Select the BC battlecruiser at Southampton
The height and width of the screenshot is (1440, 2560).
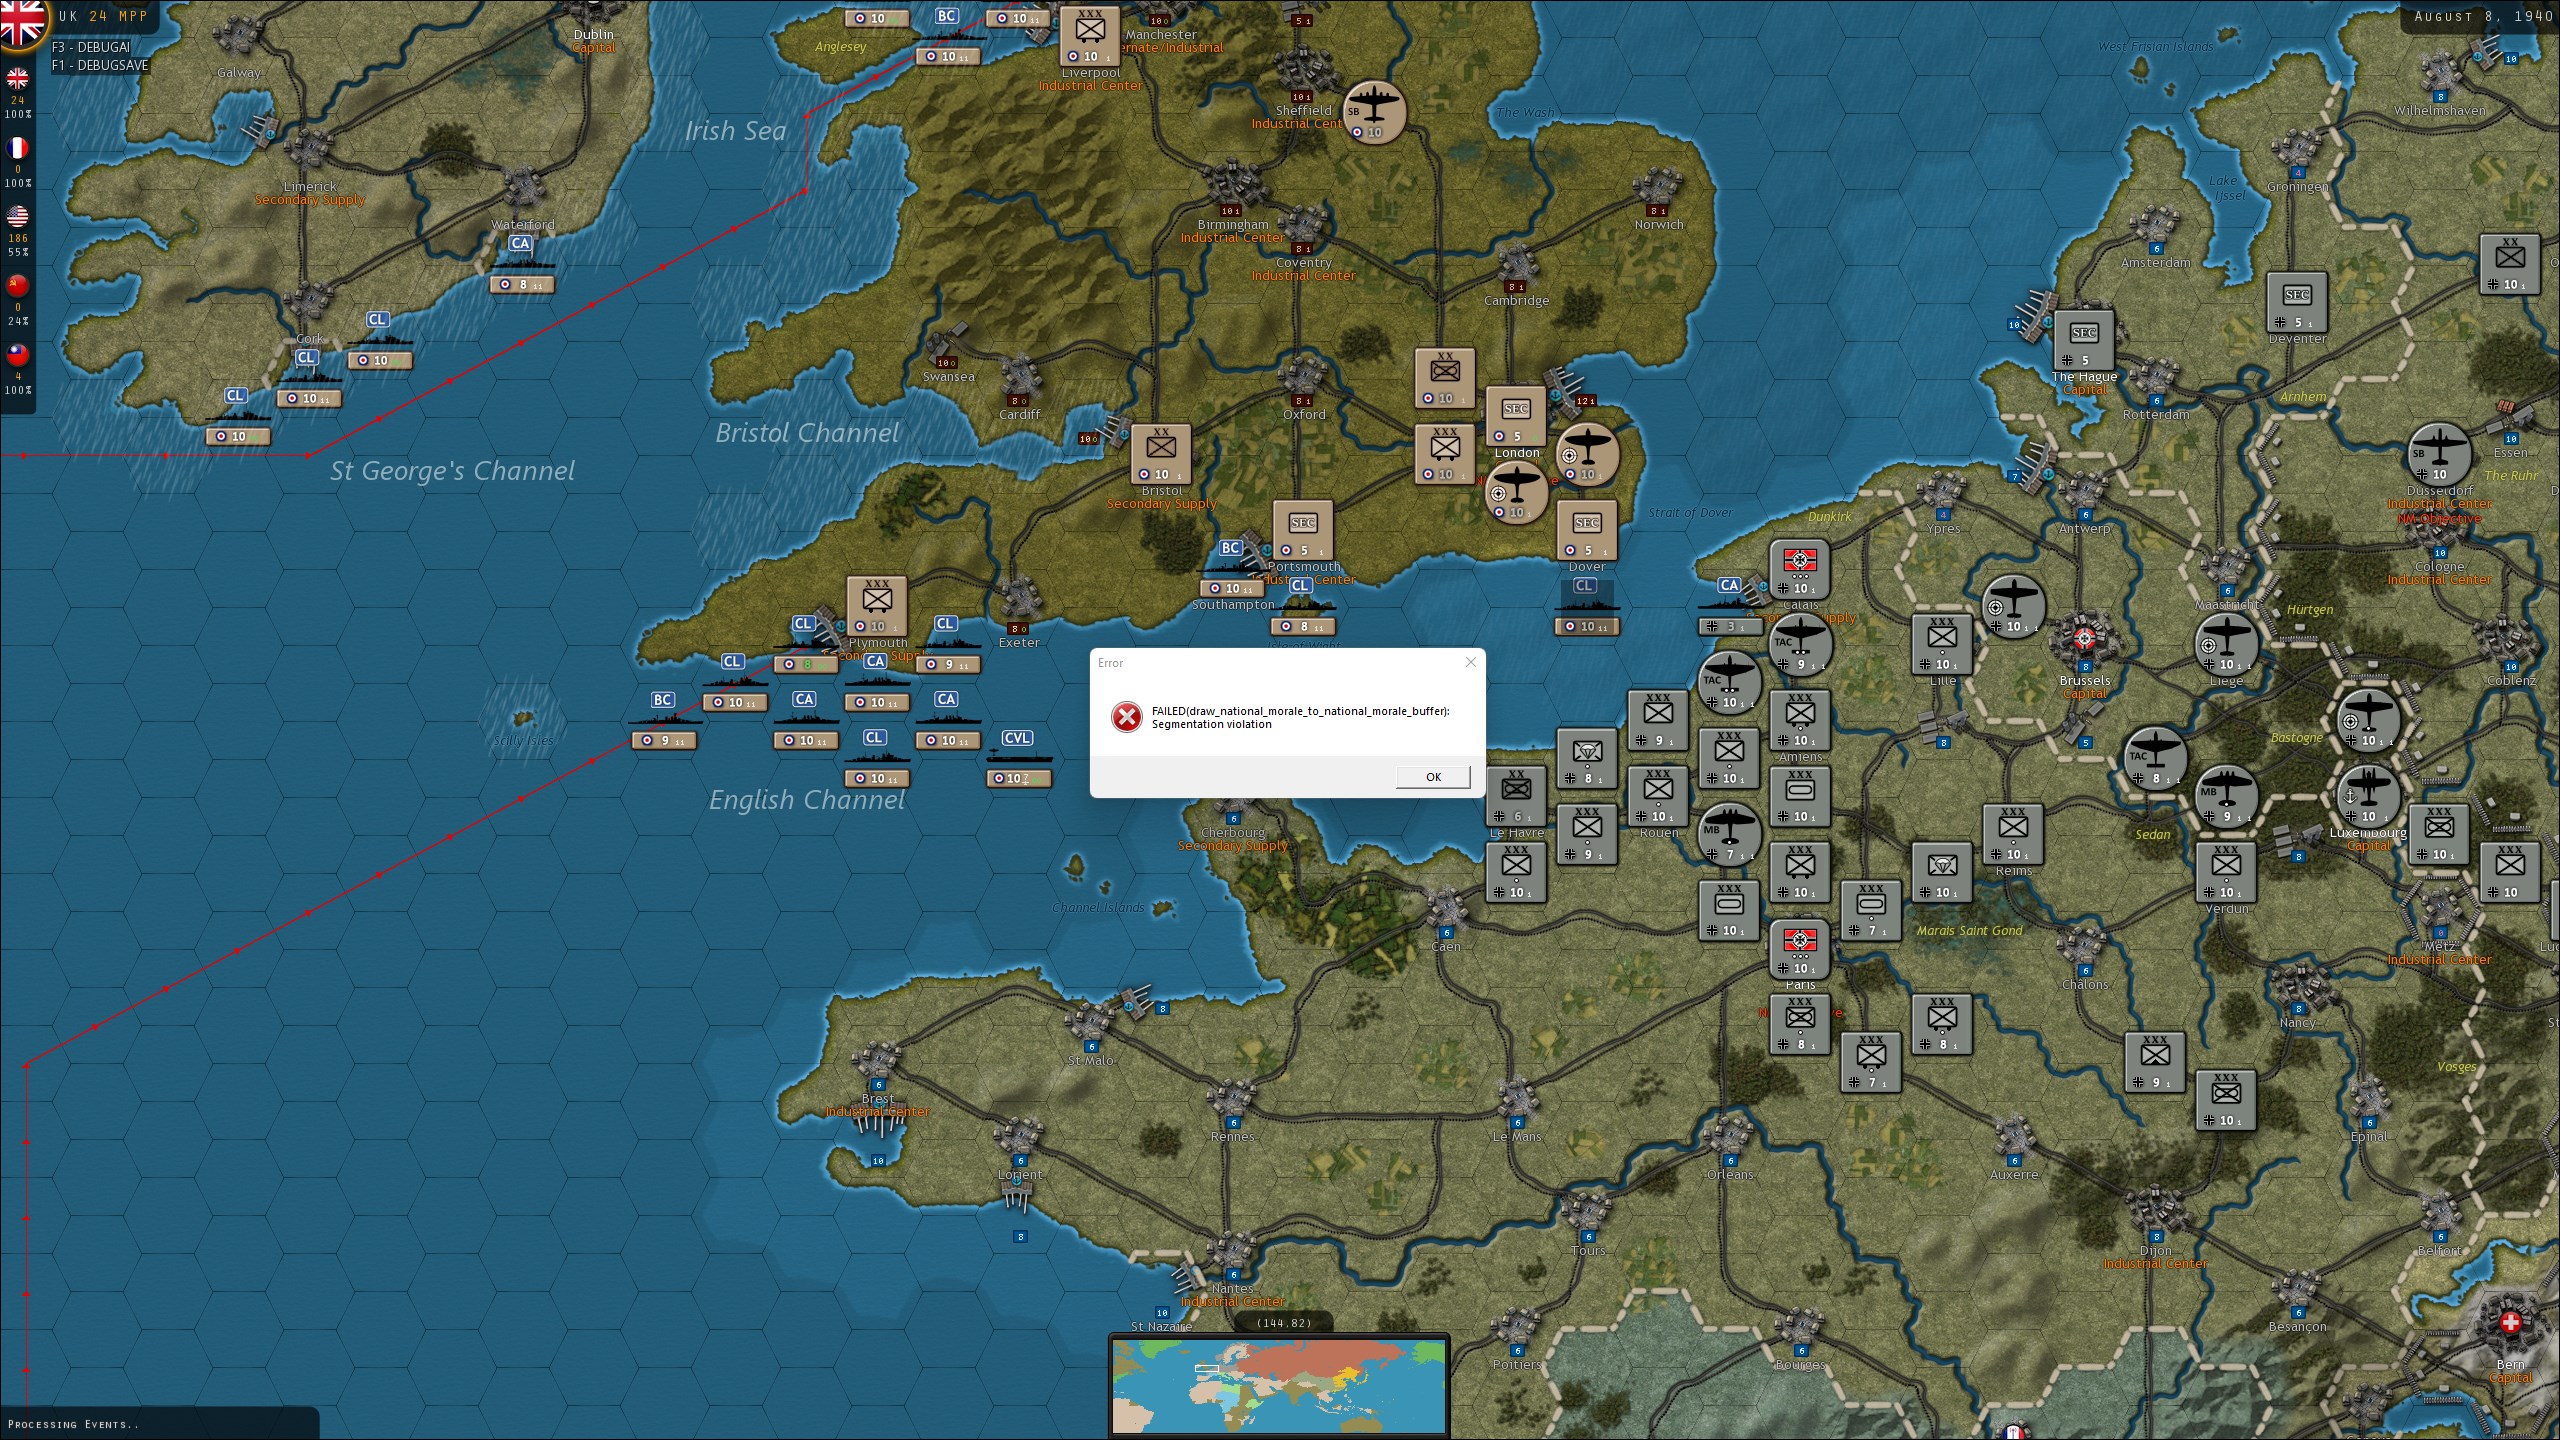click(x=1232, y=568)
